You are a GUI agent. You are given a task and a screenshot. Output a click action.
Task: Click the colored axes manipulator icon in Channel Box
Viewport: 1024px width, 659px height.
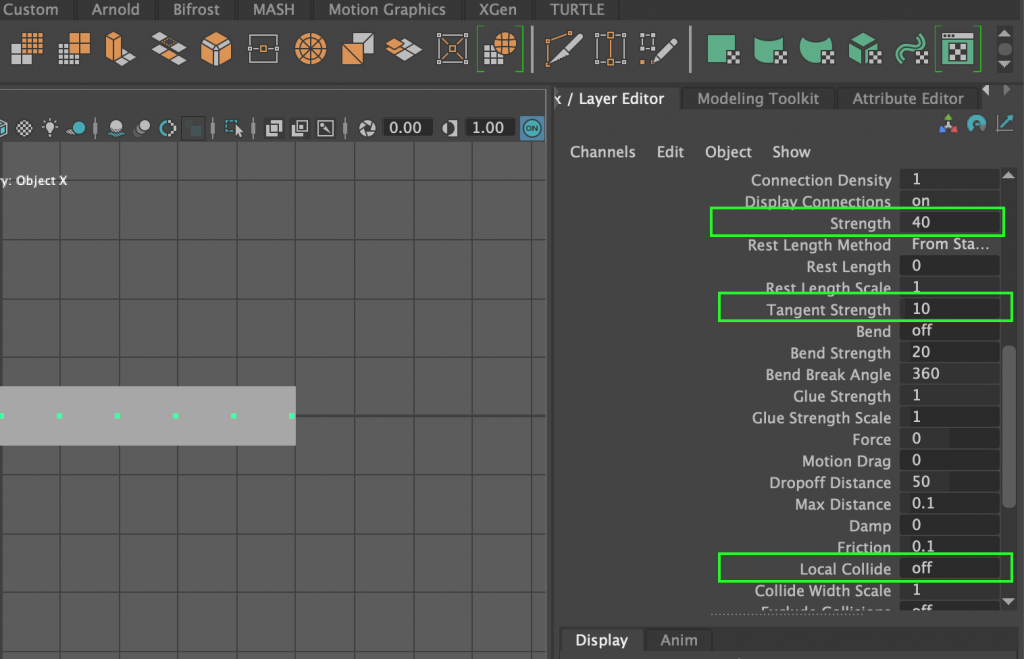point(948,123)
